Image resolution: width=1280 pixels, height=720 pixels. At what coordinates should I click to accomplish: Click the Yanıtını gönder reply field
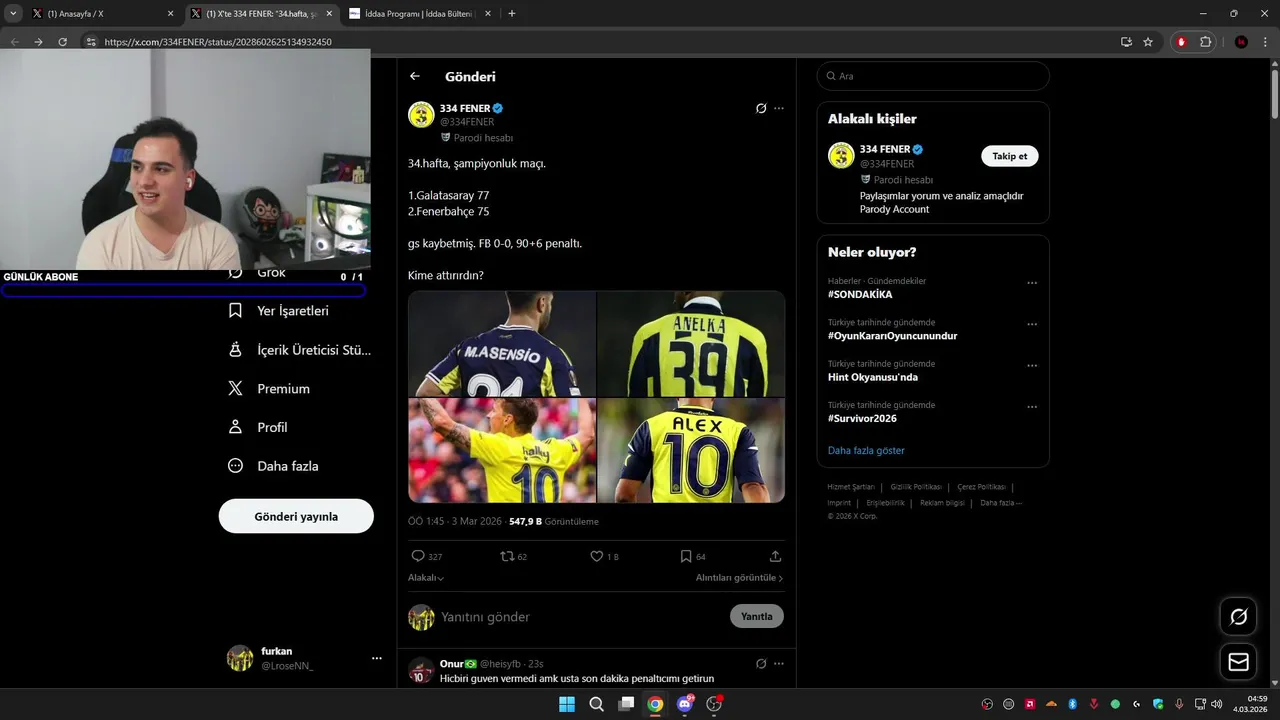click(580, 617)
